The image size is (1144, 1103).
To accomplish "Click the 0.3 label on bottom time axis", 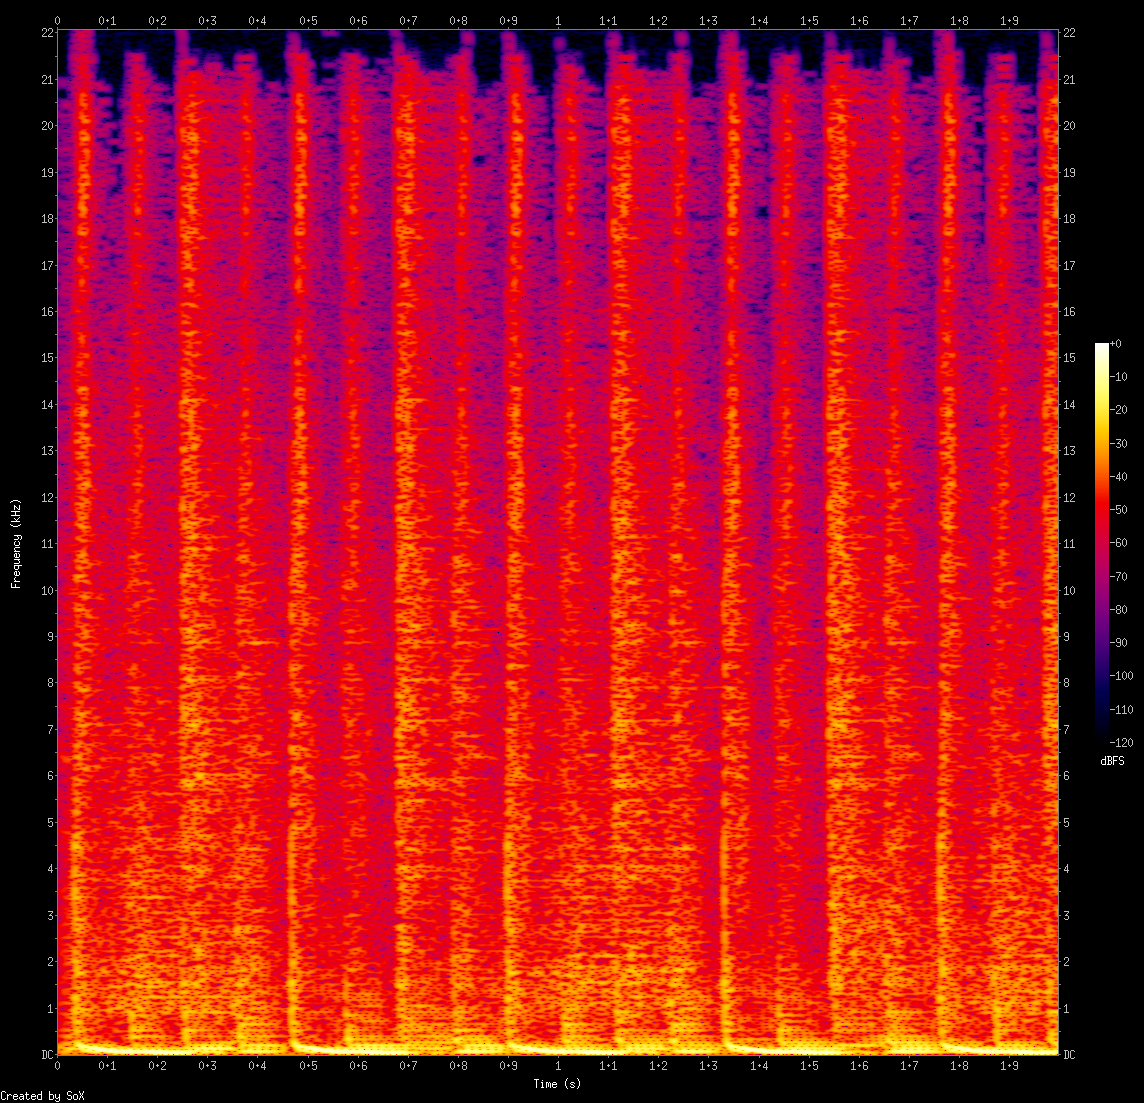I will click(x=208, y=1066).
